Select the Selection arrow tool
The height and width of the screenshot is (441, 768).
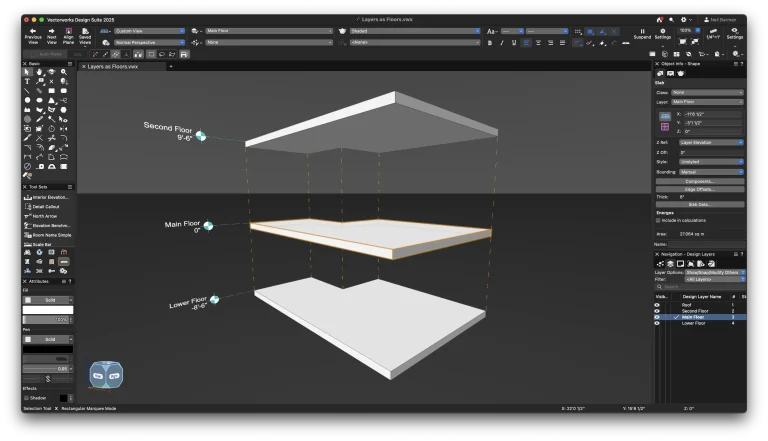[28, 72]
